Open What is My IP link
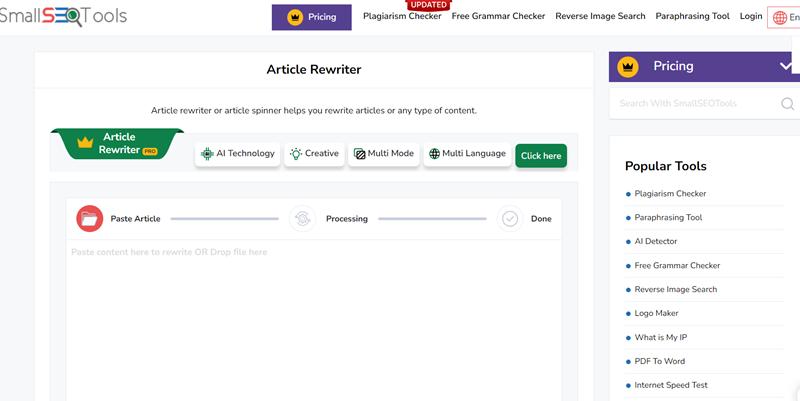The width and height of the screenshot is (800, 401). 661,337
